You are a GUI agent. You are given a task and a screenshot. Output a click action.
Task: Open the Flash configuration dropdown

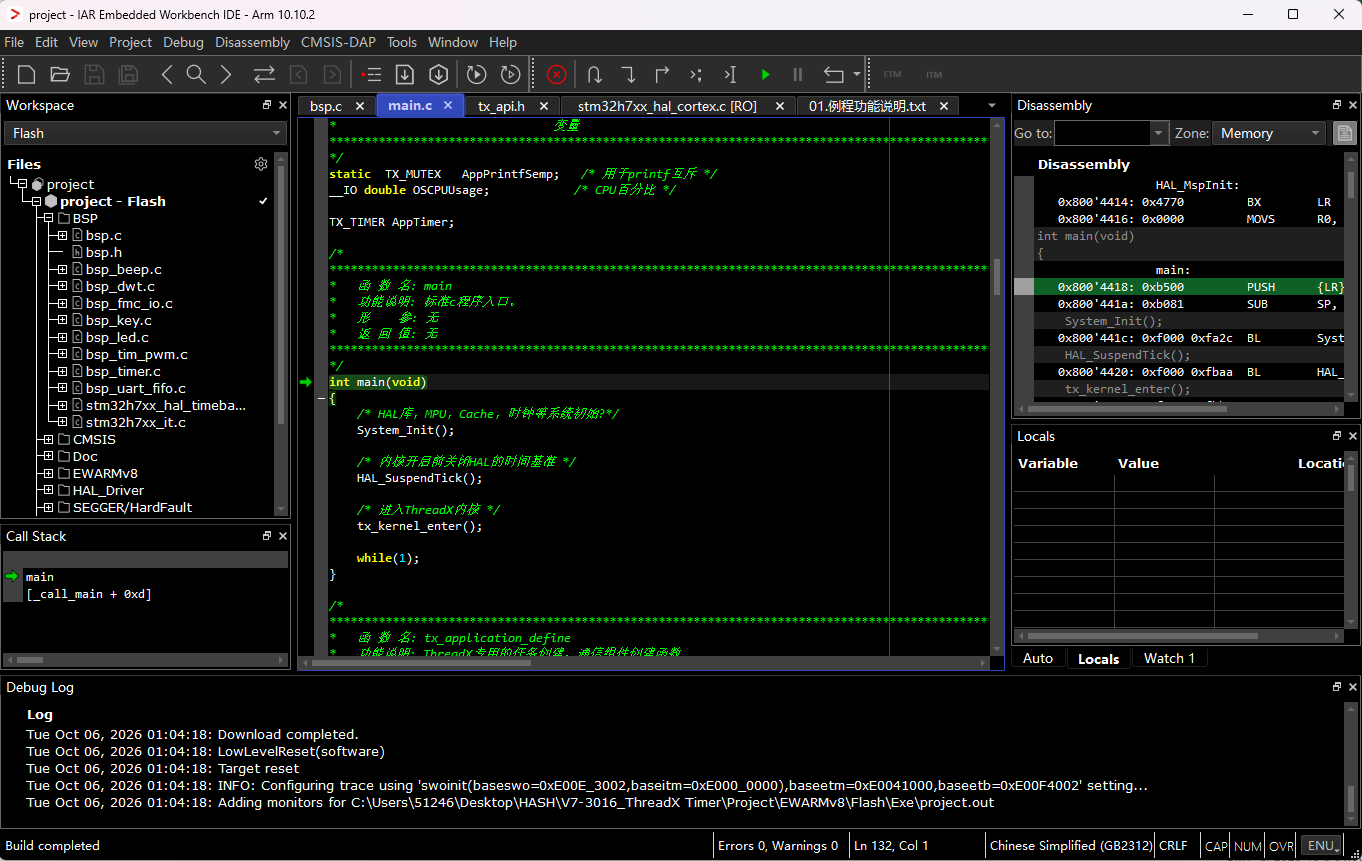click(x=145, y=133)
